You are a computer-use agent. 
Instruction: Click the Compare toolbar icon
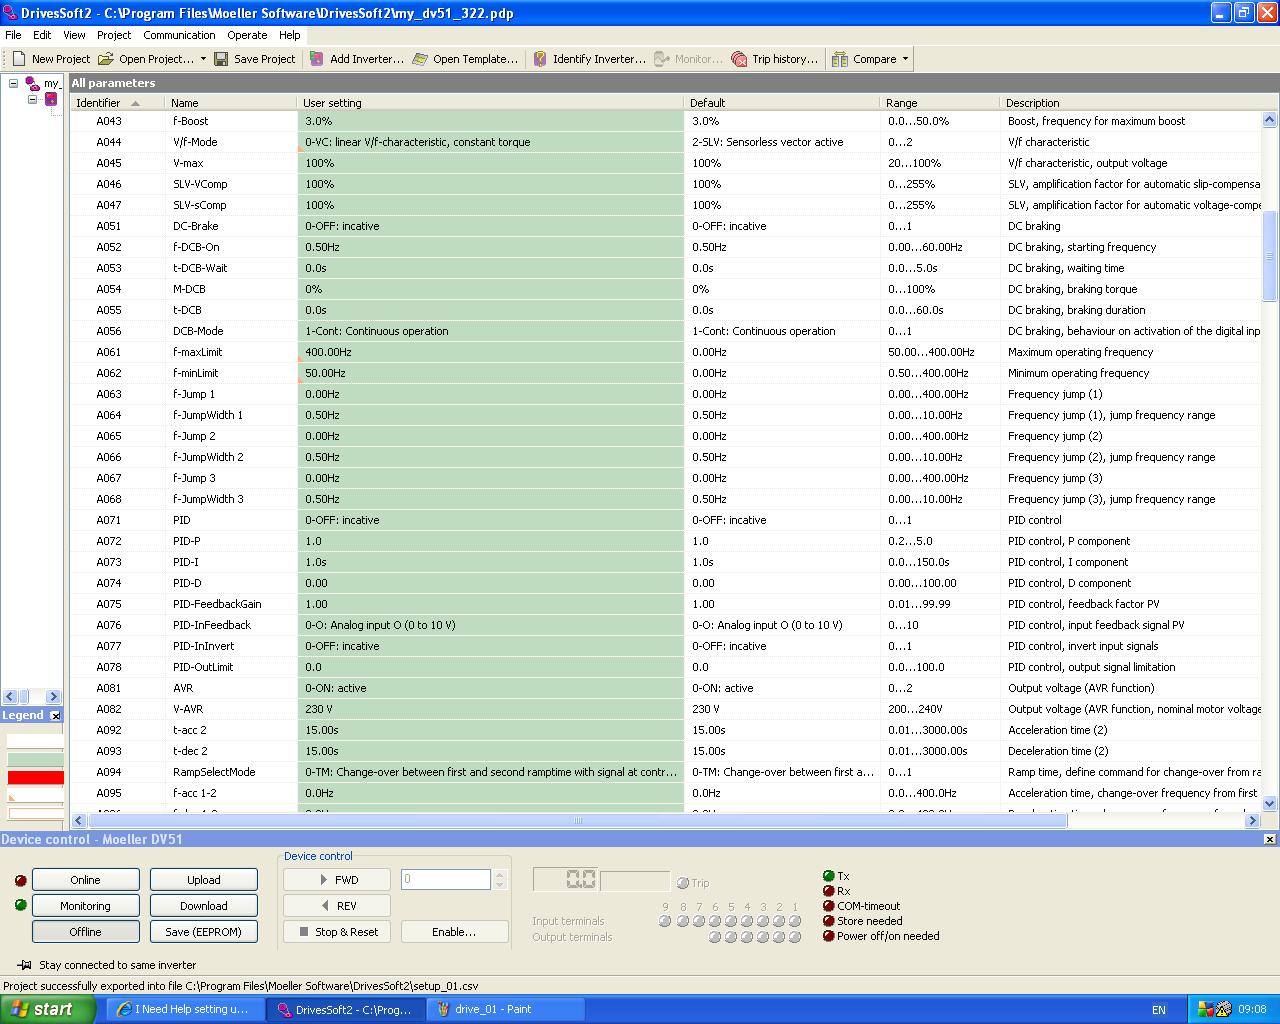840,59
